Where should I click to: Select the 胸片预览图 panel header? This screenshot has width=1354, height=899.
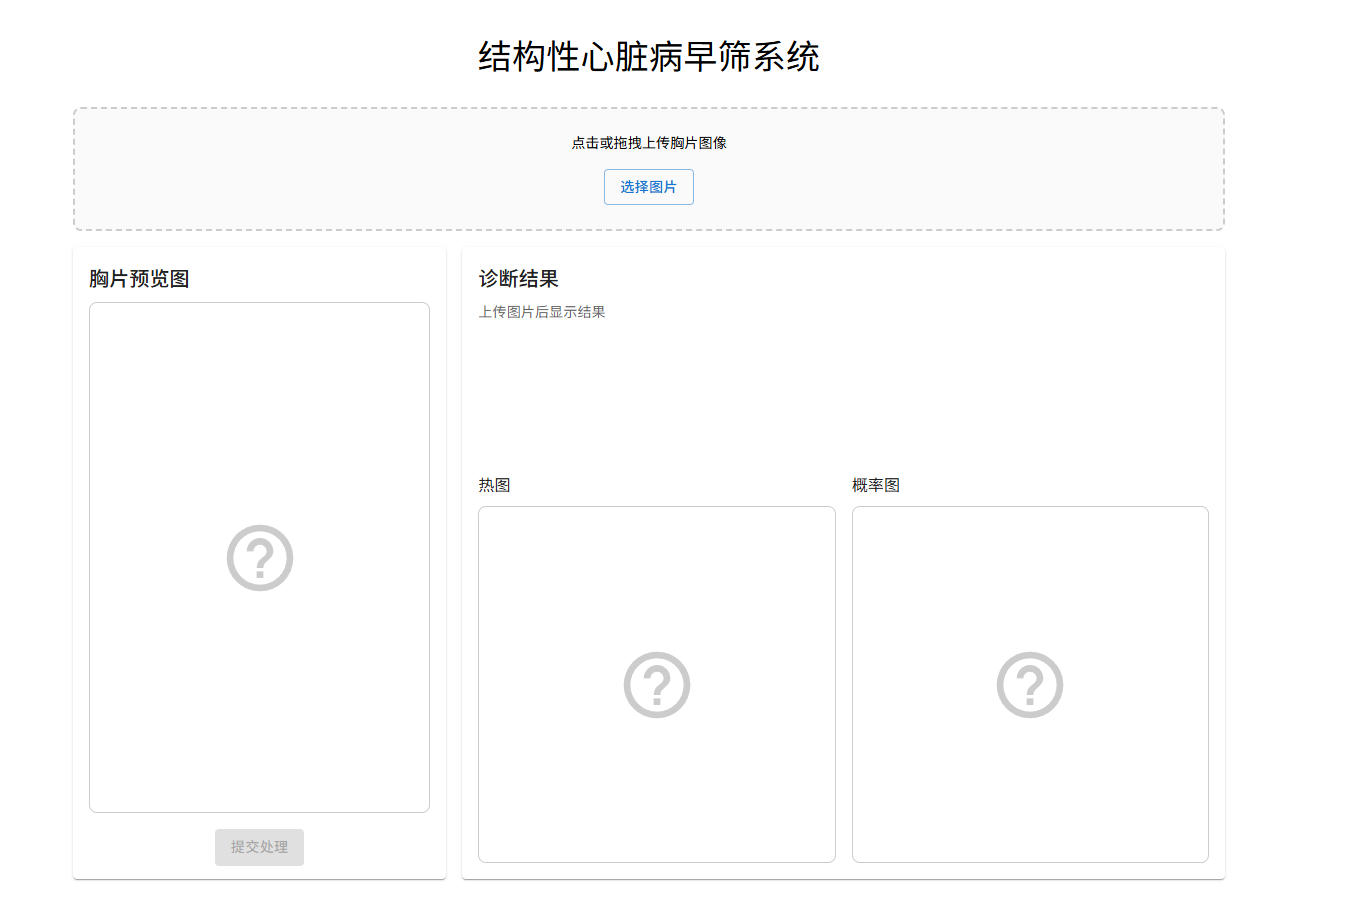click(138, 279)
